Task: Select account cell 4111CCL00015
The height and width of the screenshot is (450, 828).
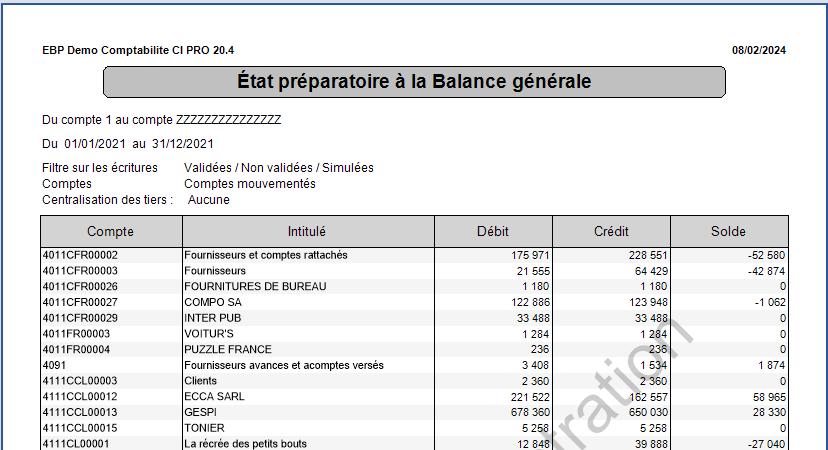Action: tap(80, 428)
